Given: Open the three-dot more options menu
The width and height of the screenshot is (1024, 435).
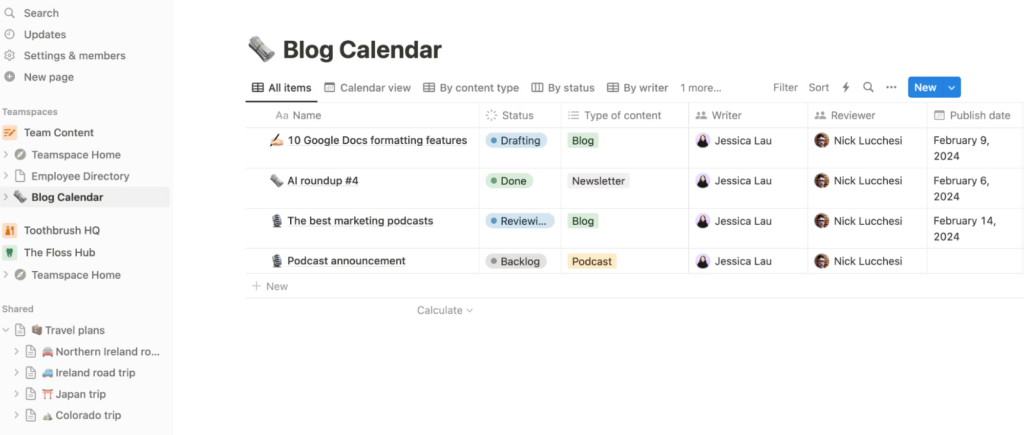Looking at the screenshot, I should (891, 88).
